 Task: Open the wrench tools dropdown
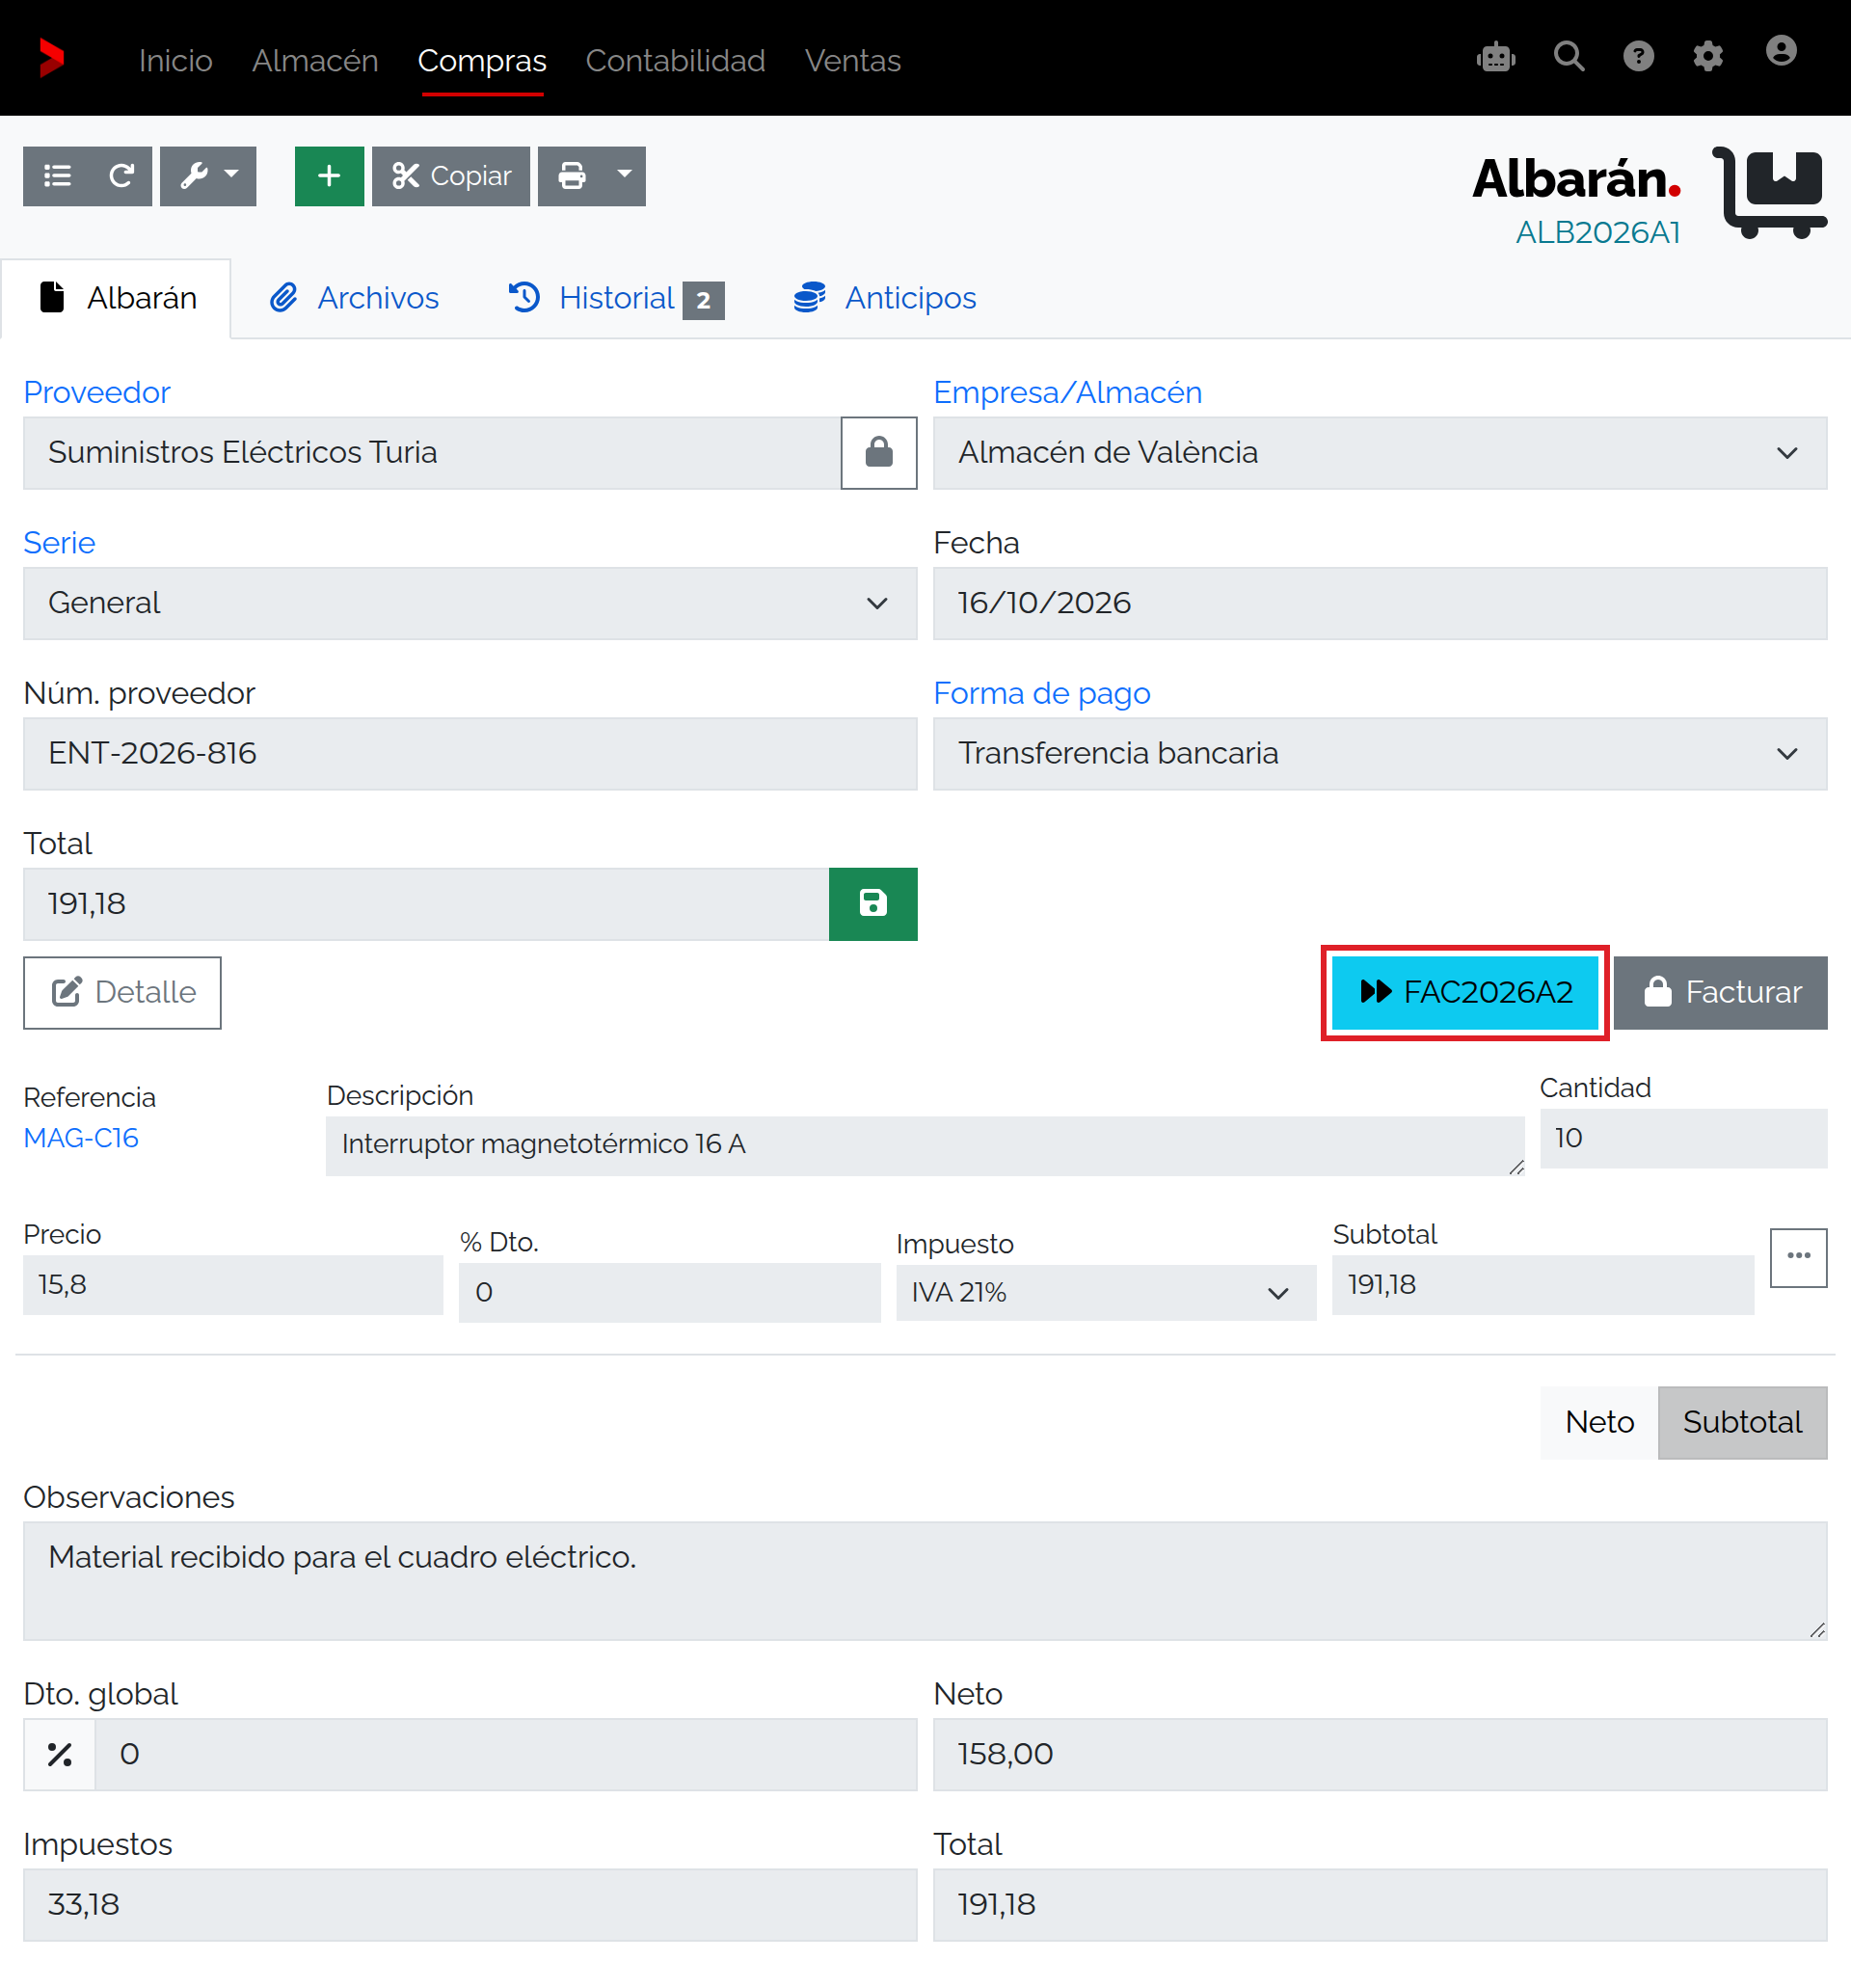pos(208,176)
